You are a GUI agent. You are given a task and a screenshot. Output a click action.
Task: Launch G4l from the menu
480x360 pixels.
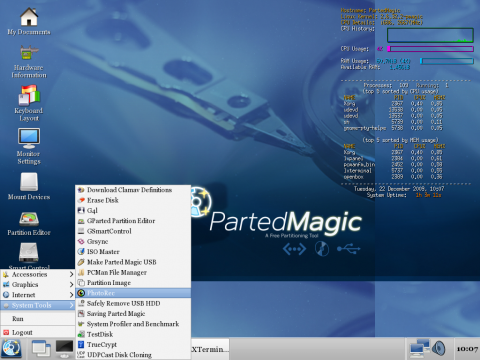click(x=133, y=210)
